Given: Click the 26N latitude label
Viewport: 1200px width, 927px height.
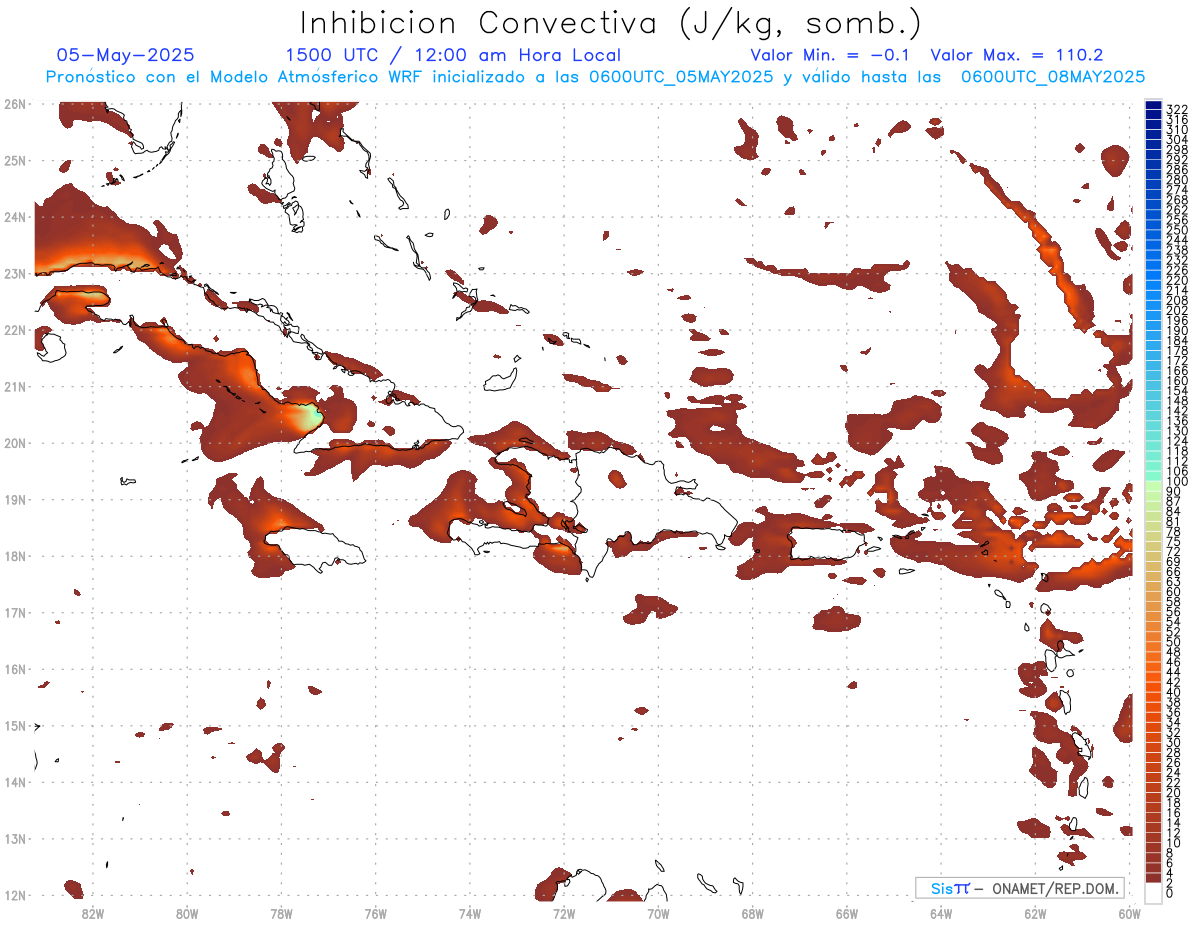Looking at the screenshot, I should (15, 103).
